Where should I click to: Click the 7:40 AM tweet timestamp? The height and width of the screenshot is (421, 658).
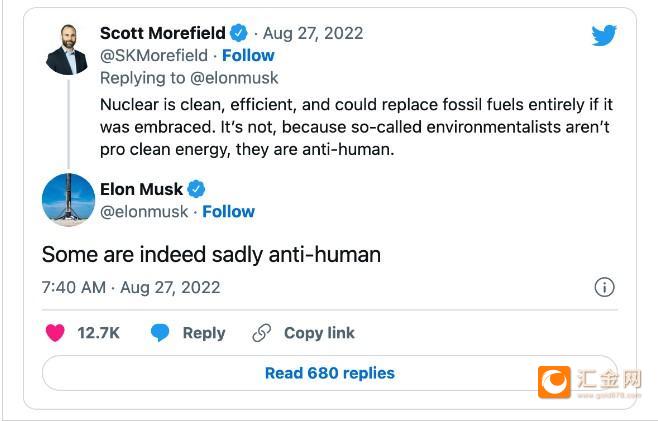[73, 287]
